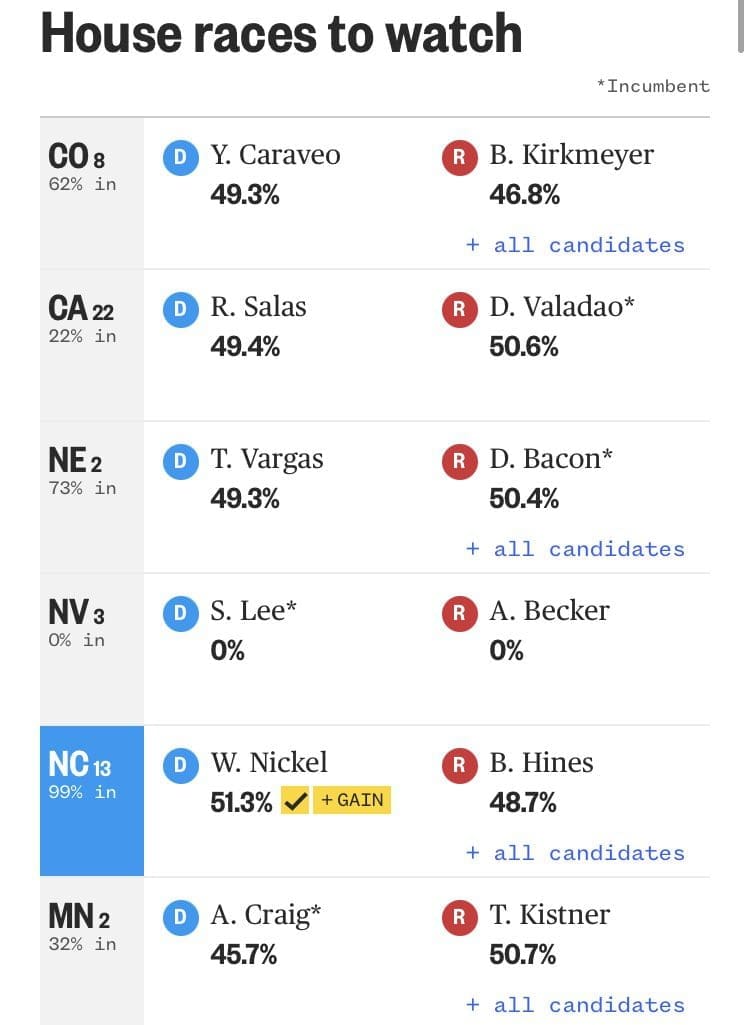The image size is (750, 1025).
Task: Click the red R icon beside D. Valadao
Action: 459,308
